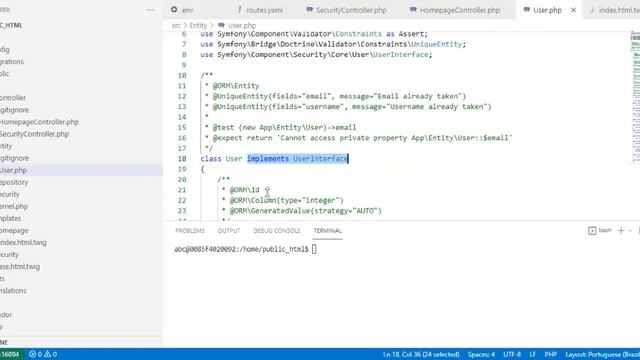Expand the homepage templates folder
Image resolution: width=640 pixels, height=360 pixels.
[14, 231]
